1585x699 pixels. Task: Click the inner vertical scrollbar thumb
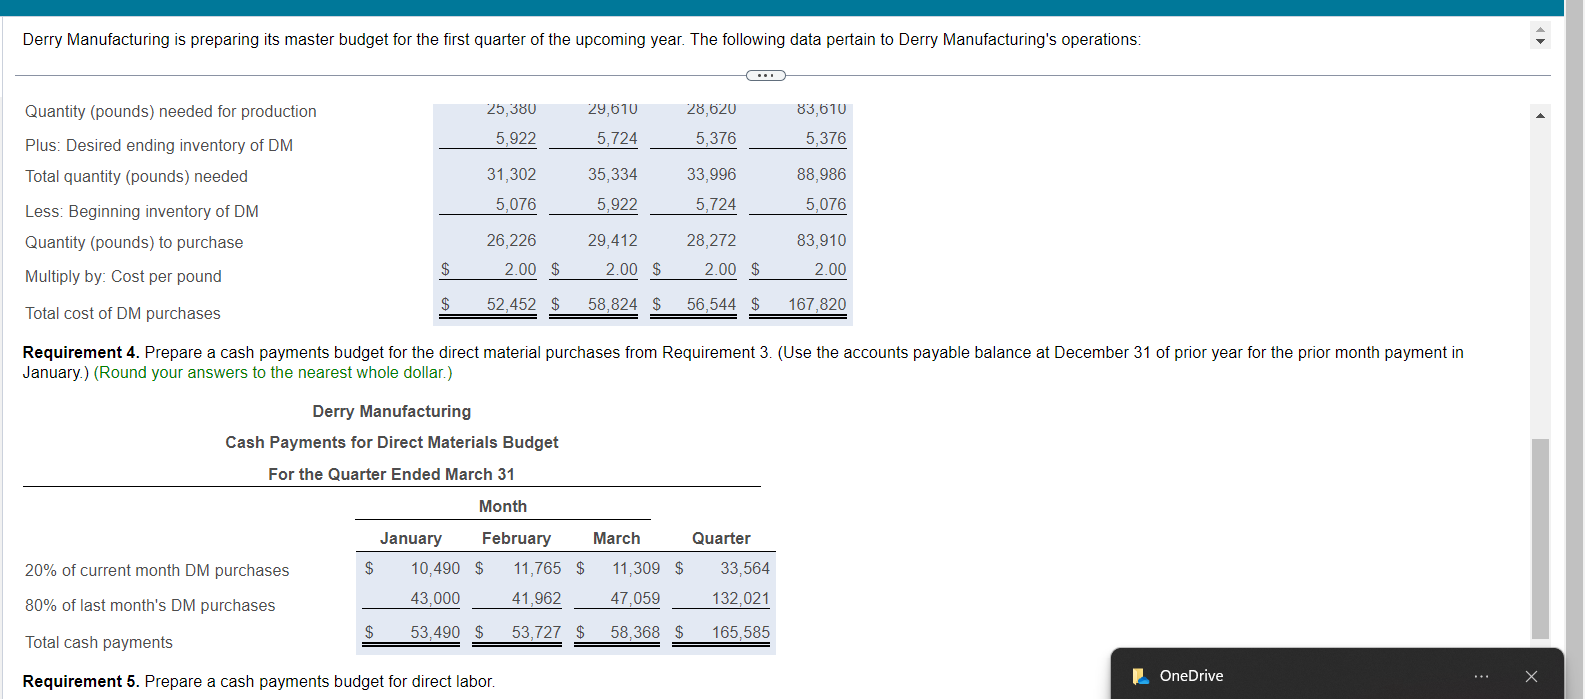[1540, 538]
